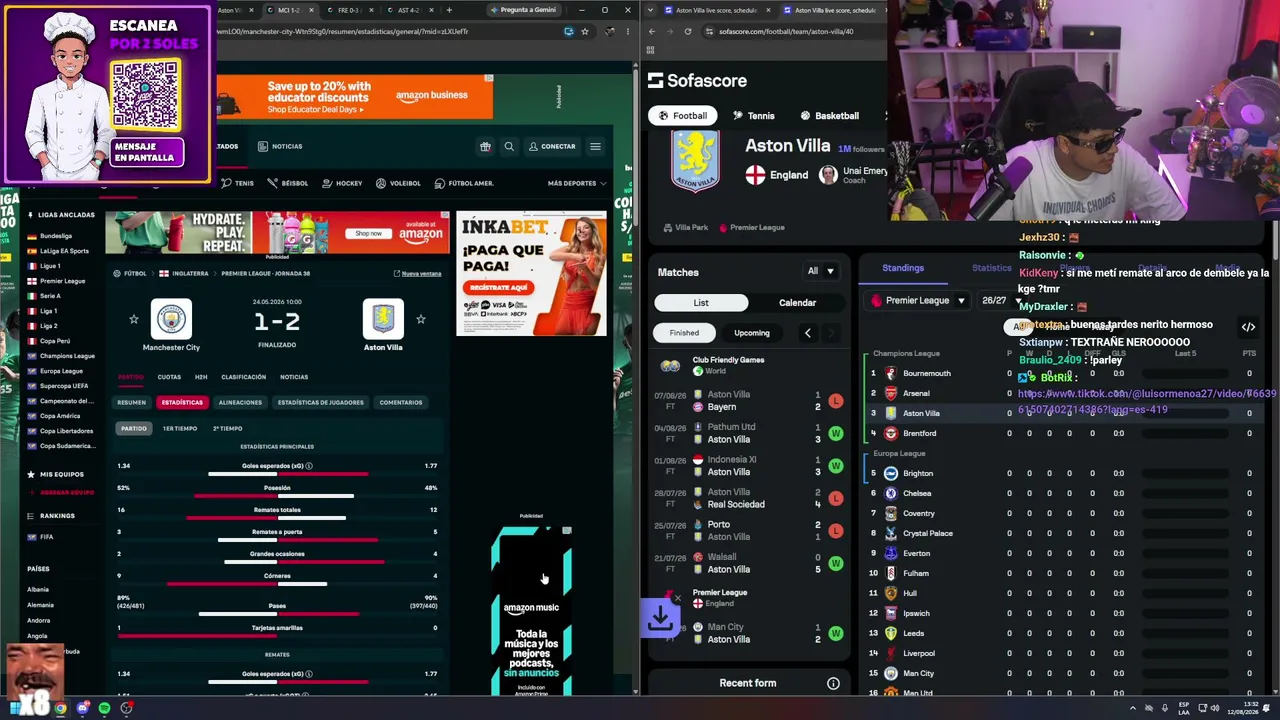Open the Flashscore hamburger menu
The image size is (1280, 720).
point(595,146)
